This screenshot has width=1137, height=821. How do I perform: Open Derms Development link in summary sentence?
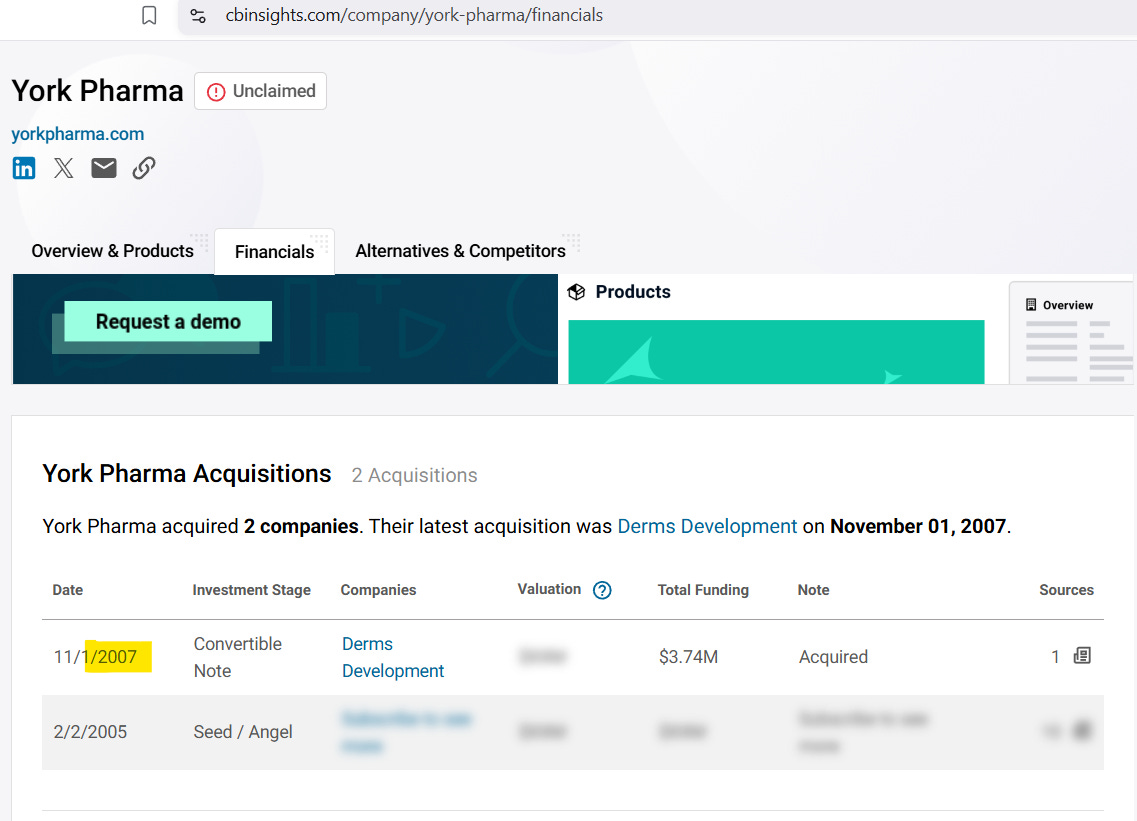(x=707, y=526)
